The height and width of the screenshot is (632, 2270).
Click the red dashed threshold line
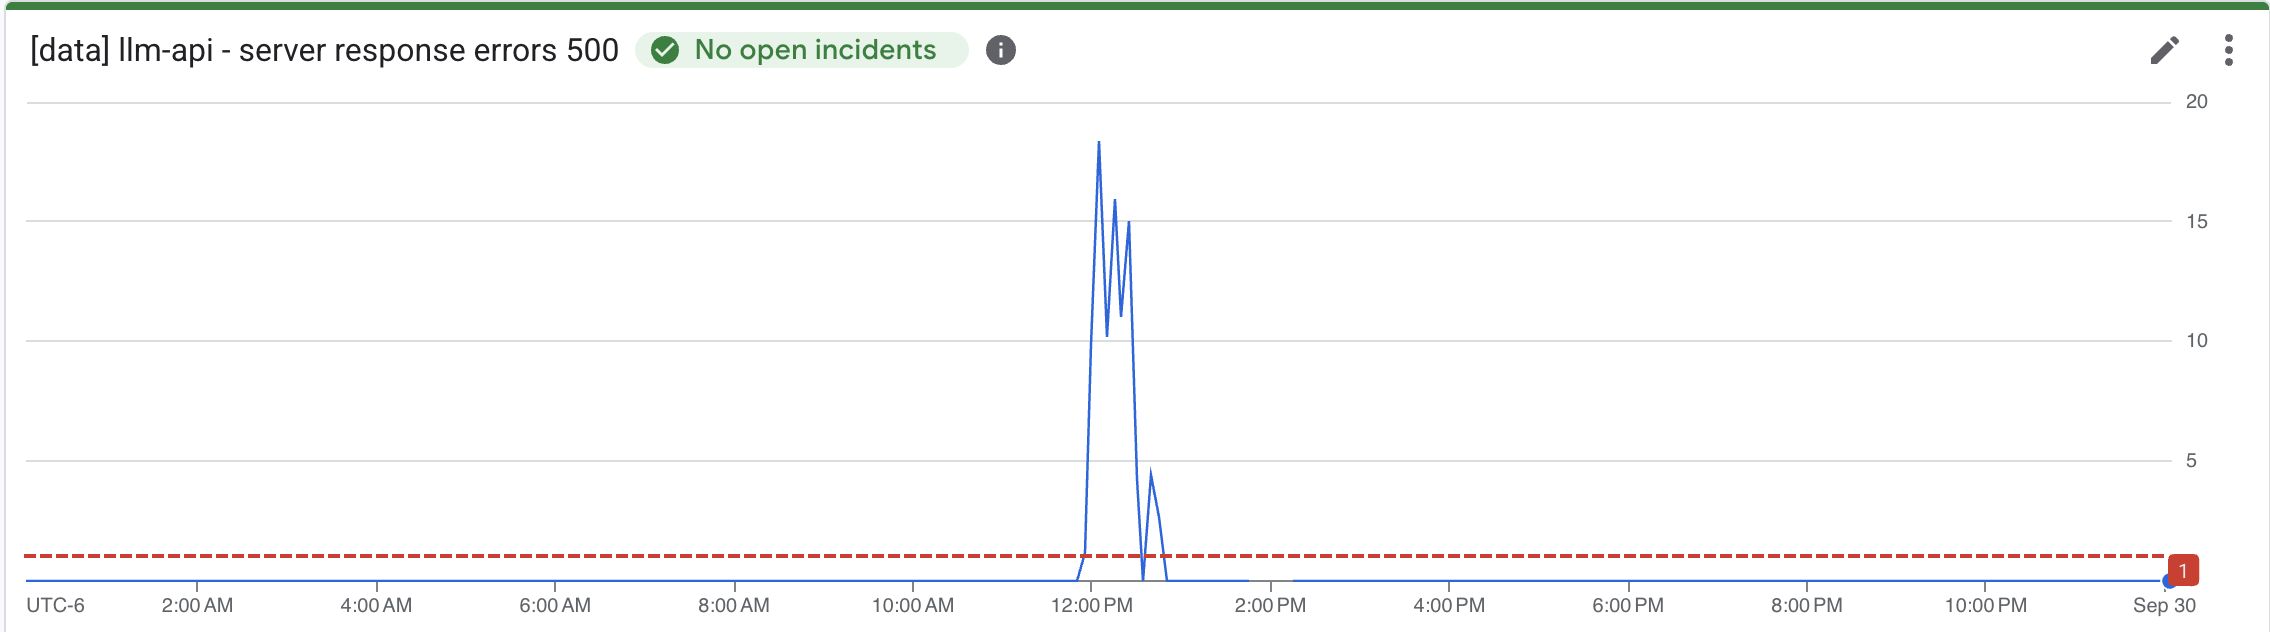point(600,555)
